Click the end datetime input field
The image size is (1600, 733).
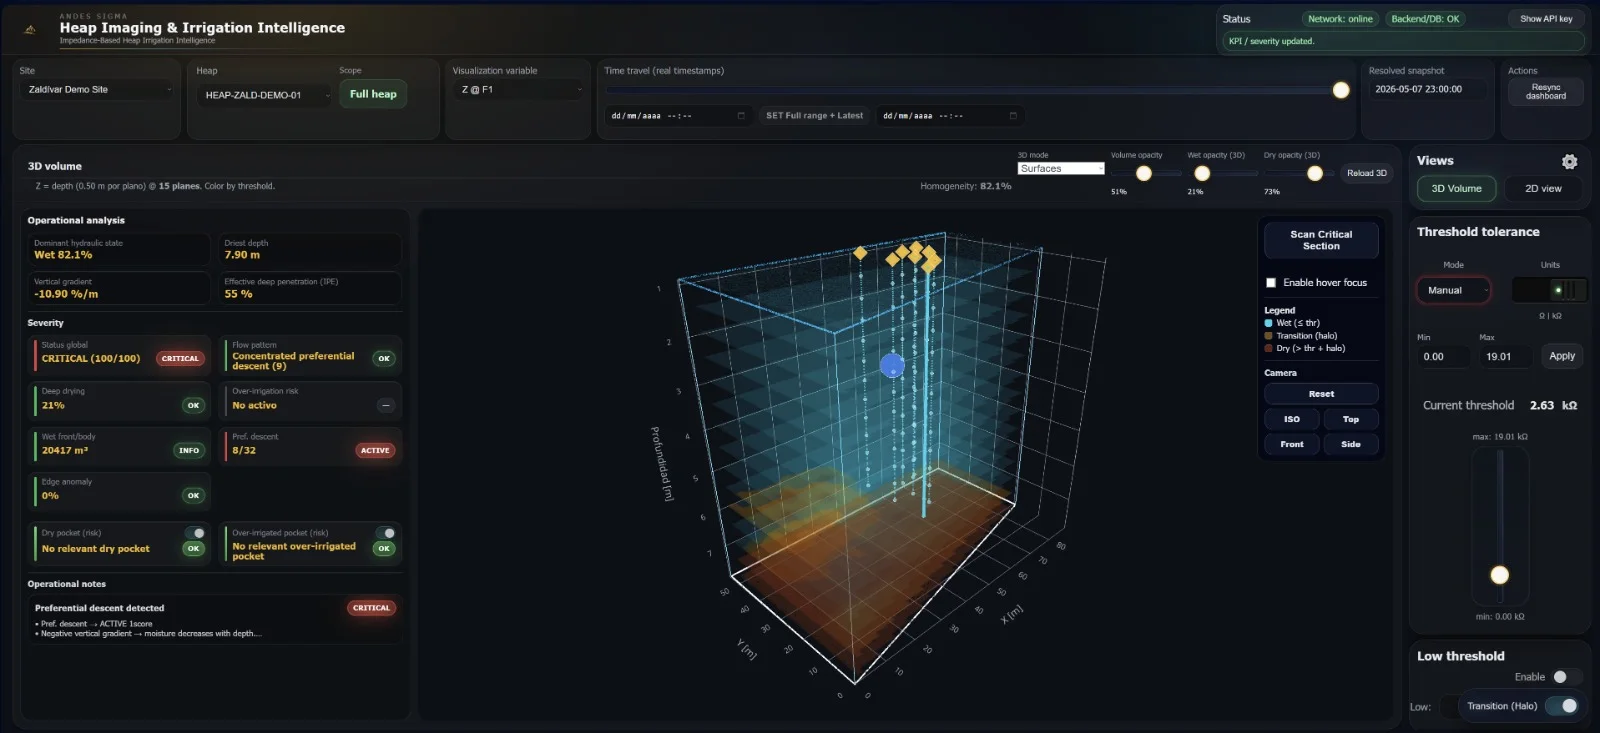point(950,116)
